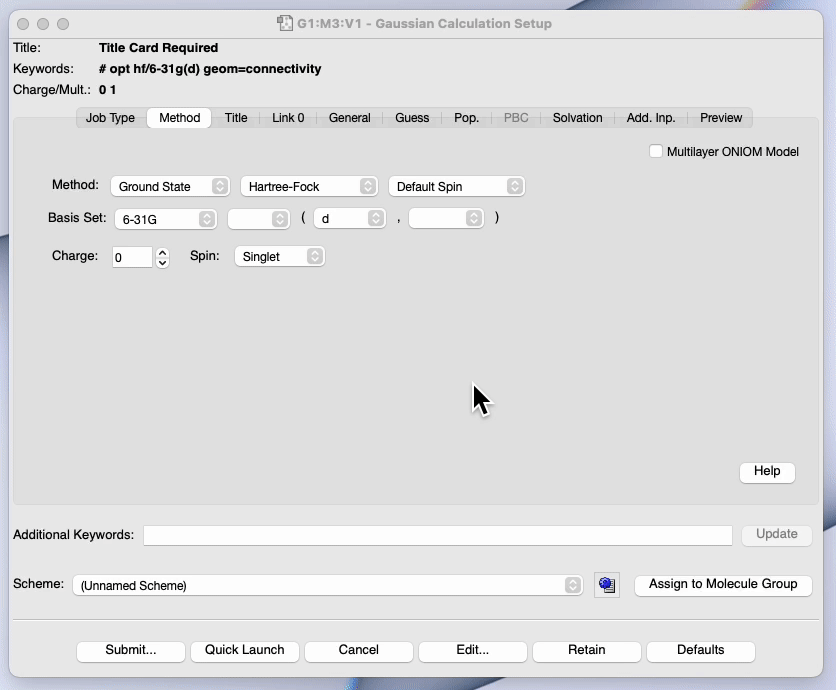Enable the Multilayer ONIOM Model checkbox
Viewport: 836px width, 690px height.
point(656,151)
